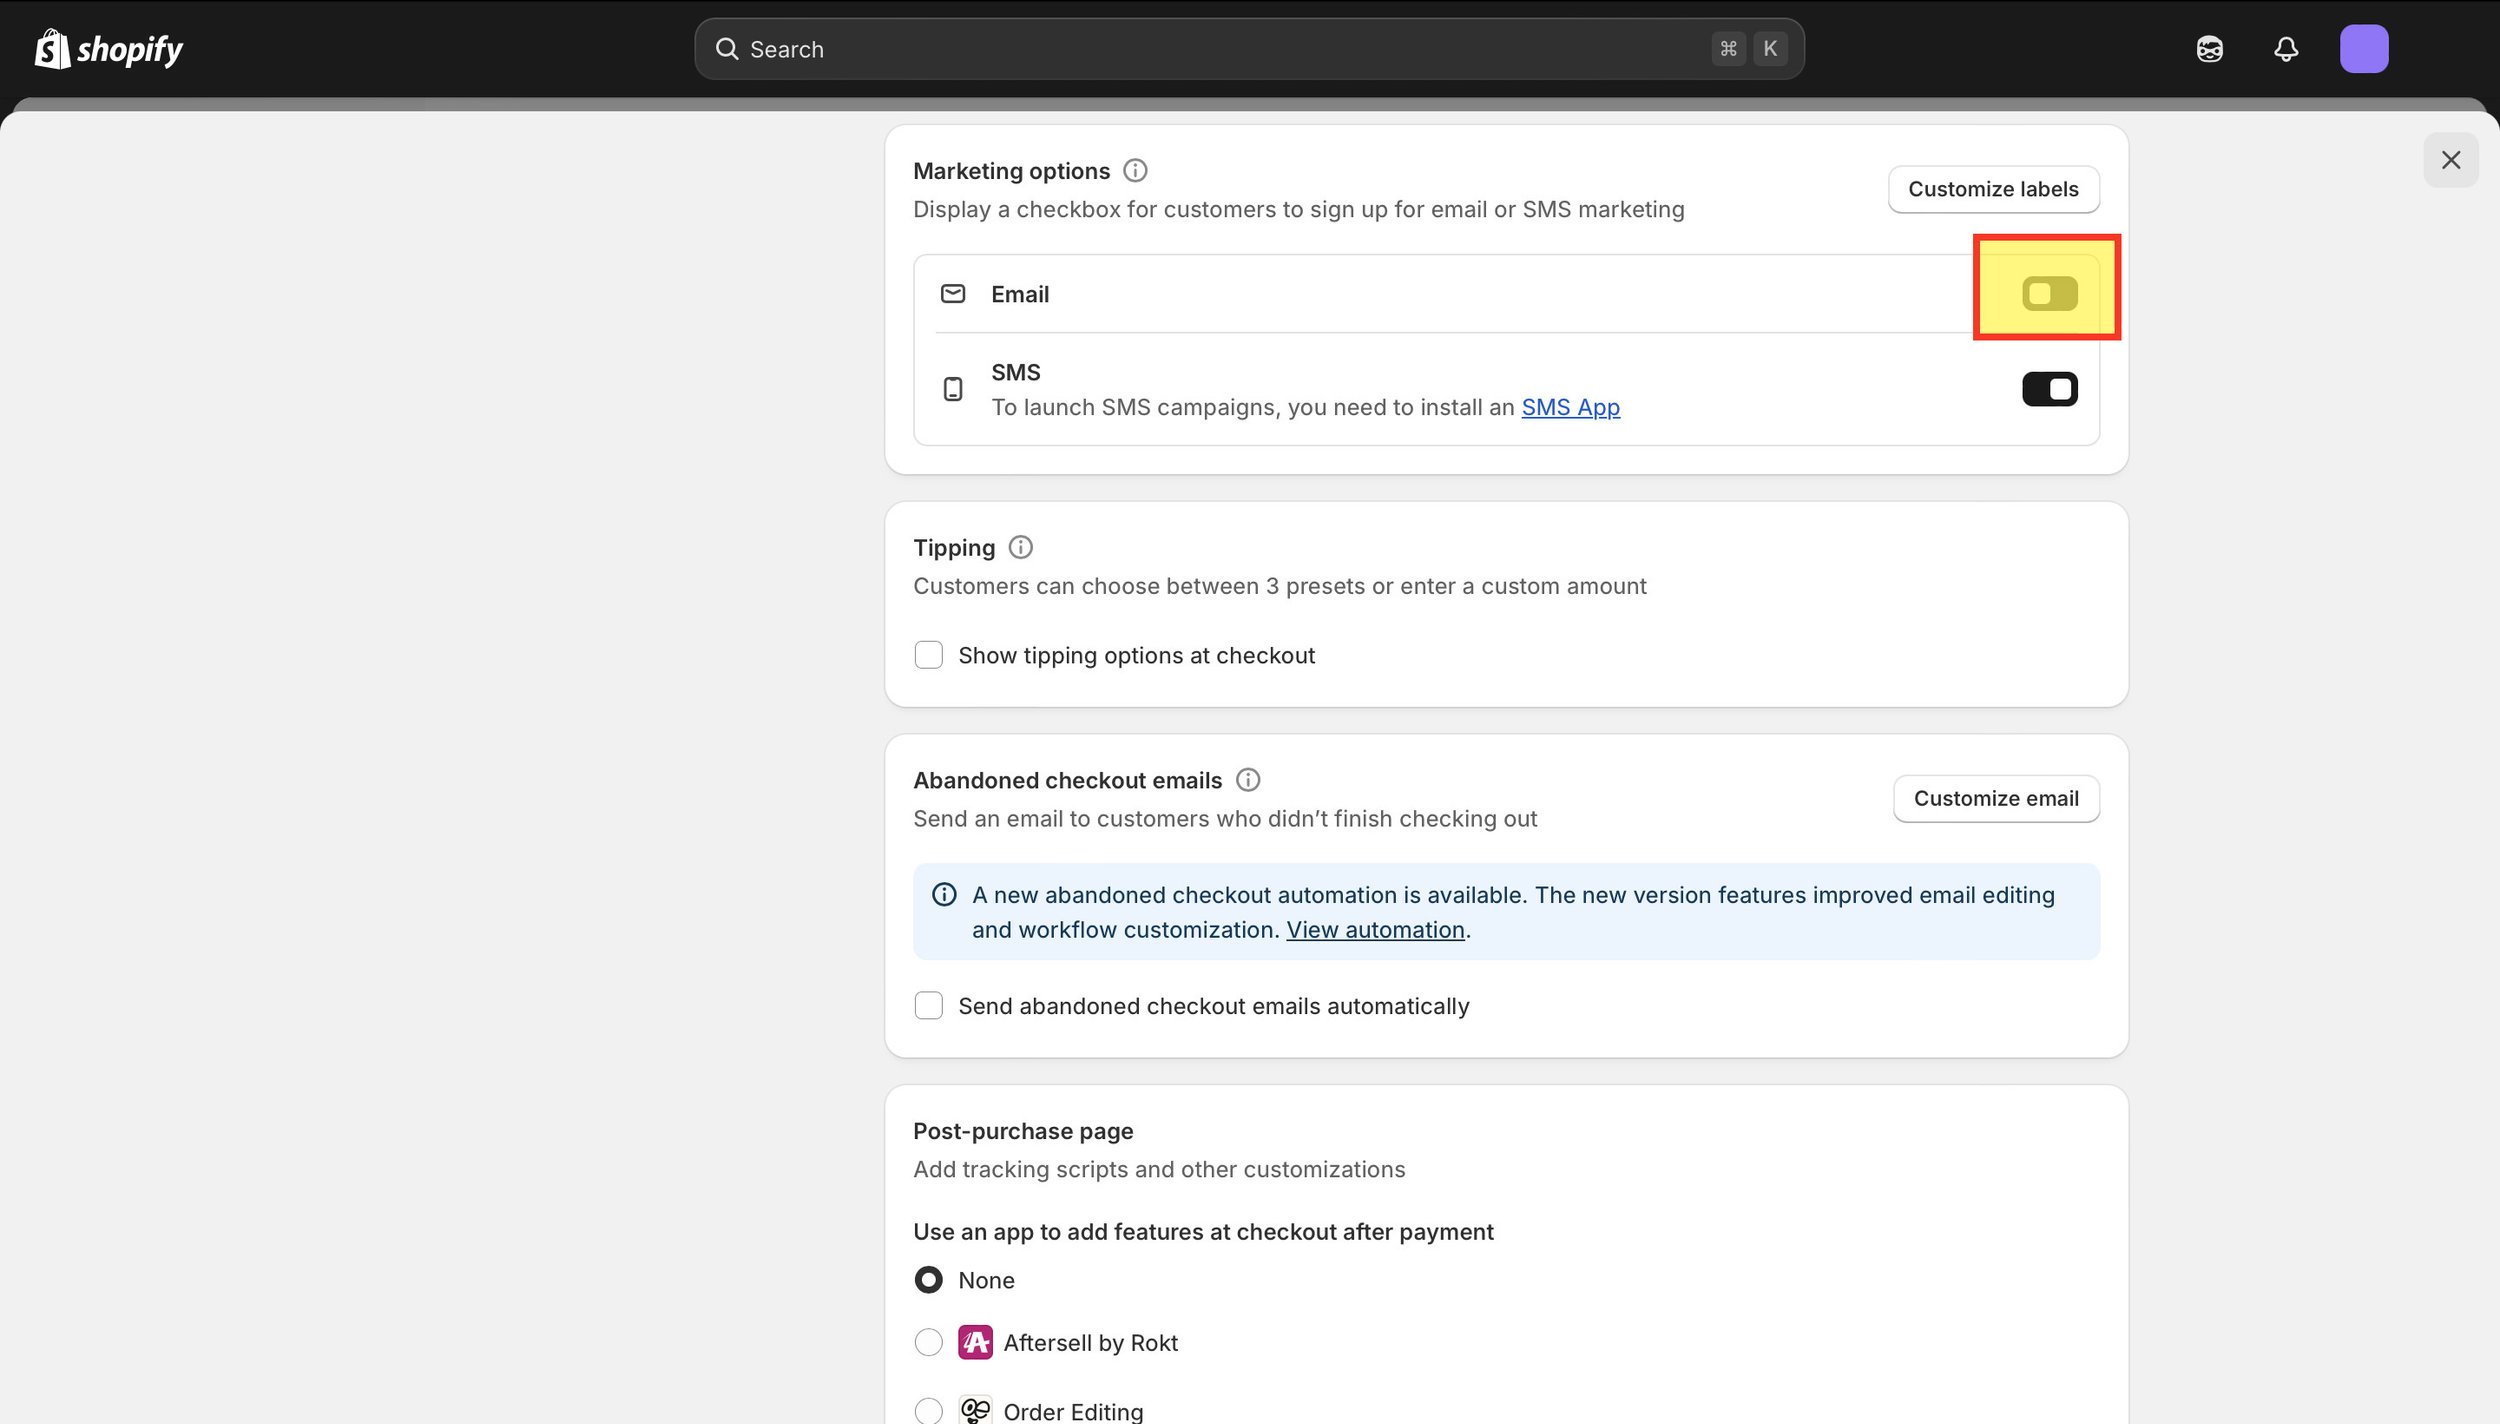Viewport: 2500px width, 1424px height.
Task: Click Marketing options info icon
Action: [1135, 171]
